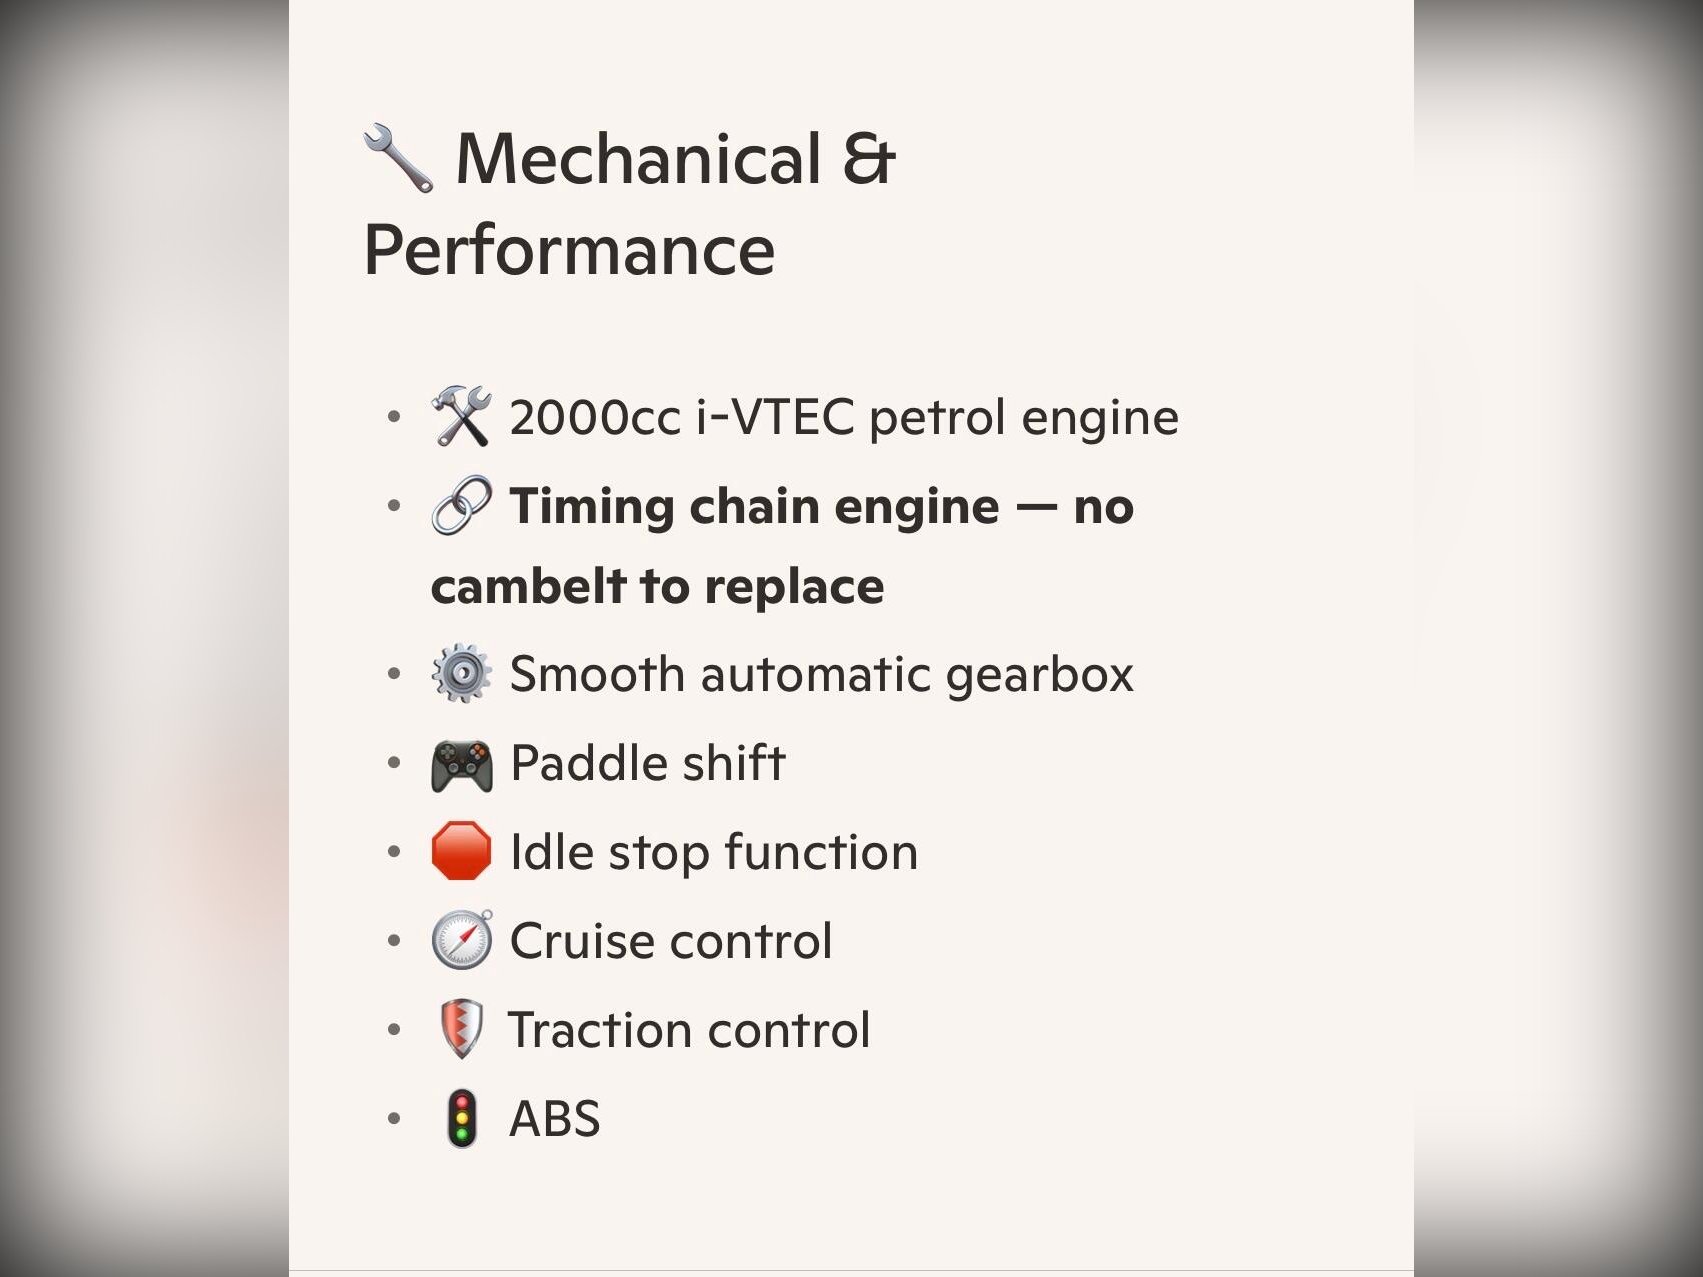Click the Cruise control text
This screenshot has width=1703, height=1277.
(671, 940)
